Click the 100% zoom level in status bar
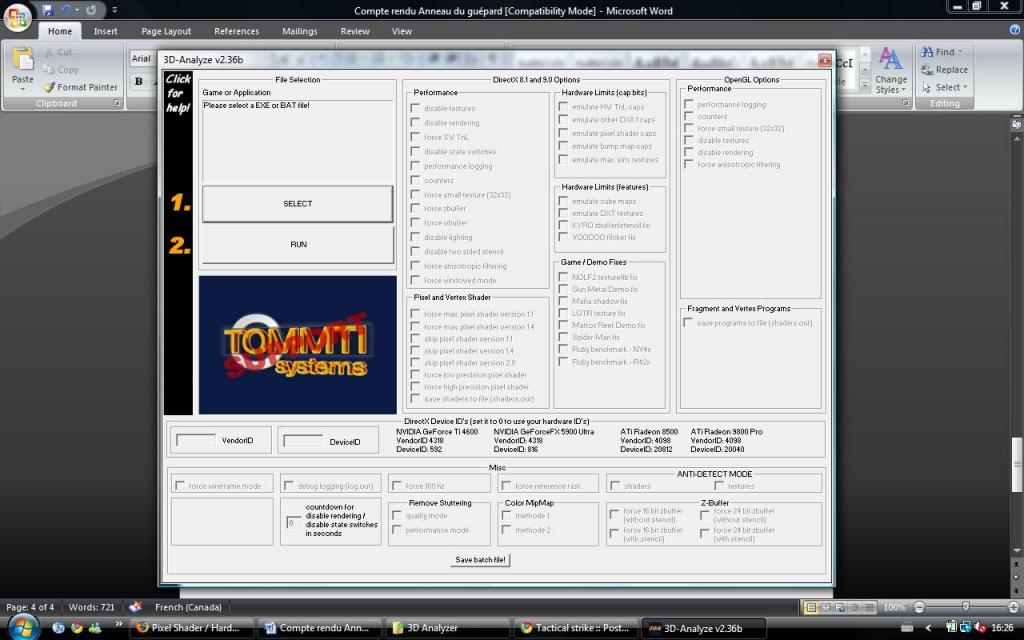 tap(894, 607)
